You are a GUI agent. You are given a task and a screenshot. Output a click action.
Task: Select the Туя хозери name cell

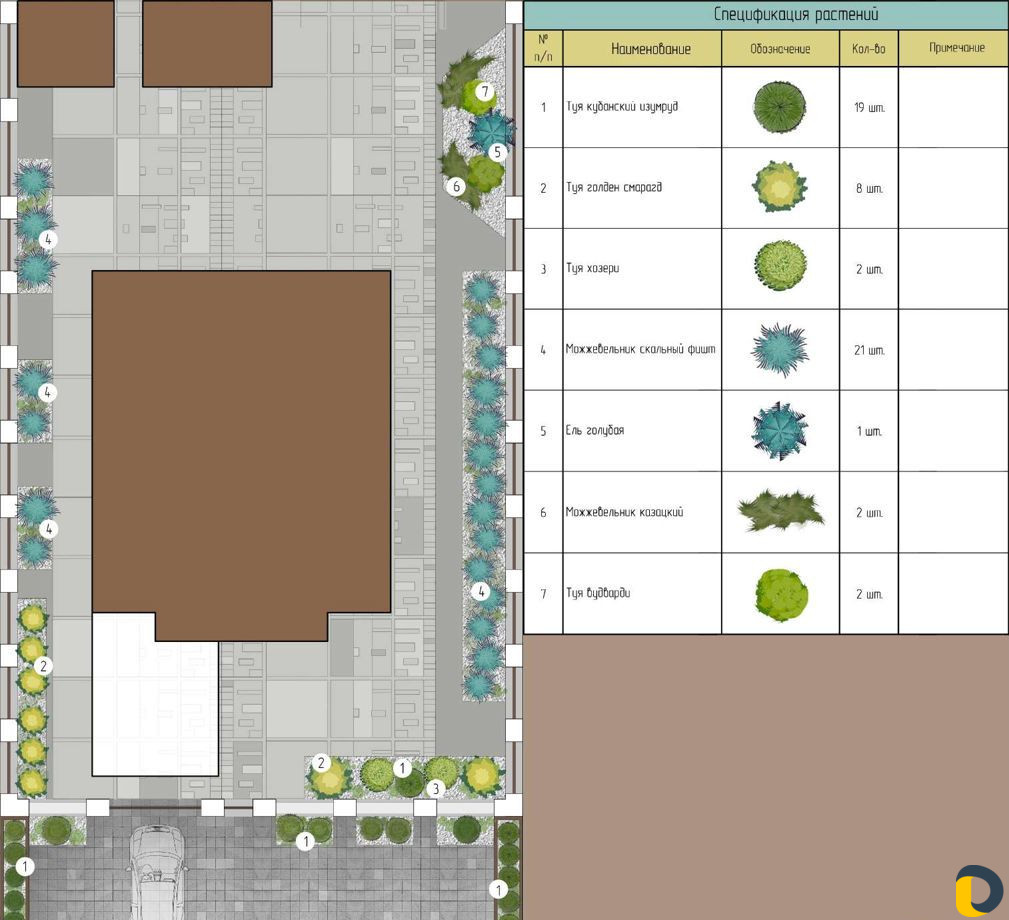pos(642,268)
